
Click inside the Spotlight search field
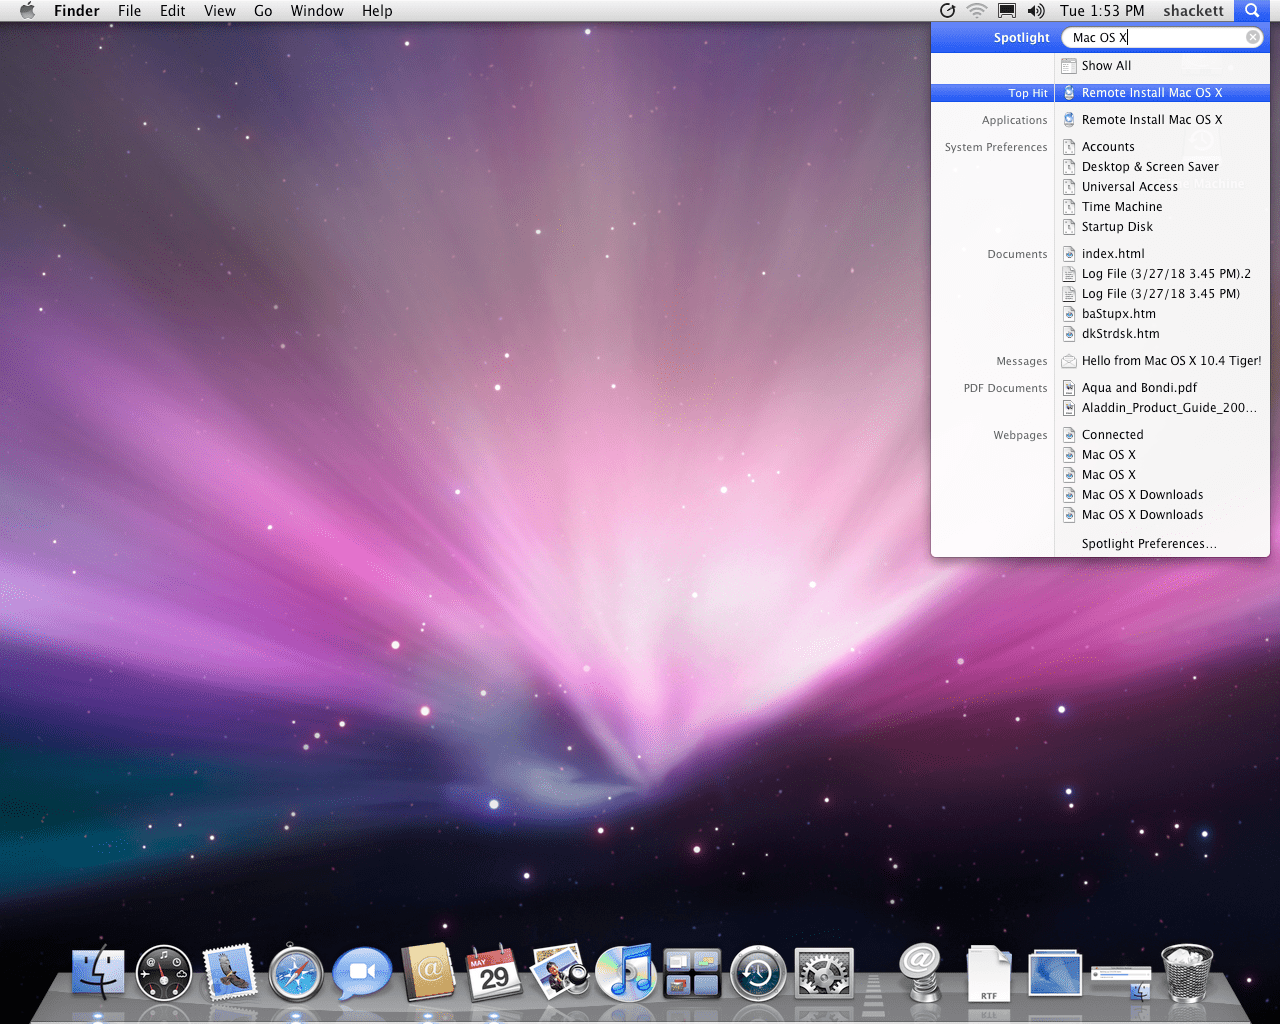pyautogui.click(x=1180, y=38)
